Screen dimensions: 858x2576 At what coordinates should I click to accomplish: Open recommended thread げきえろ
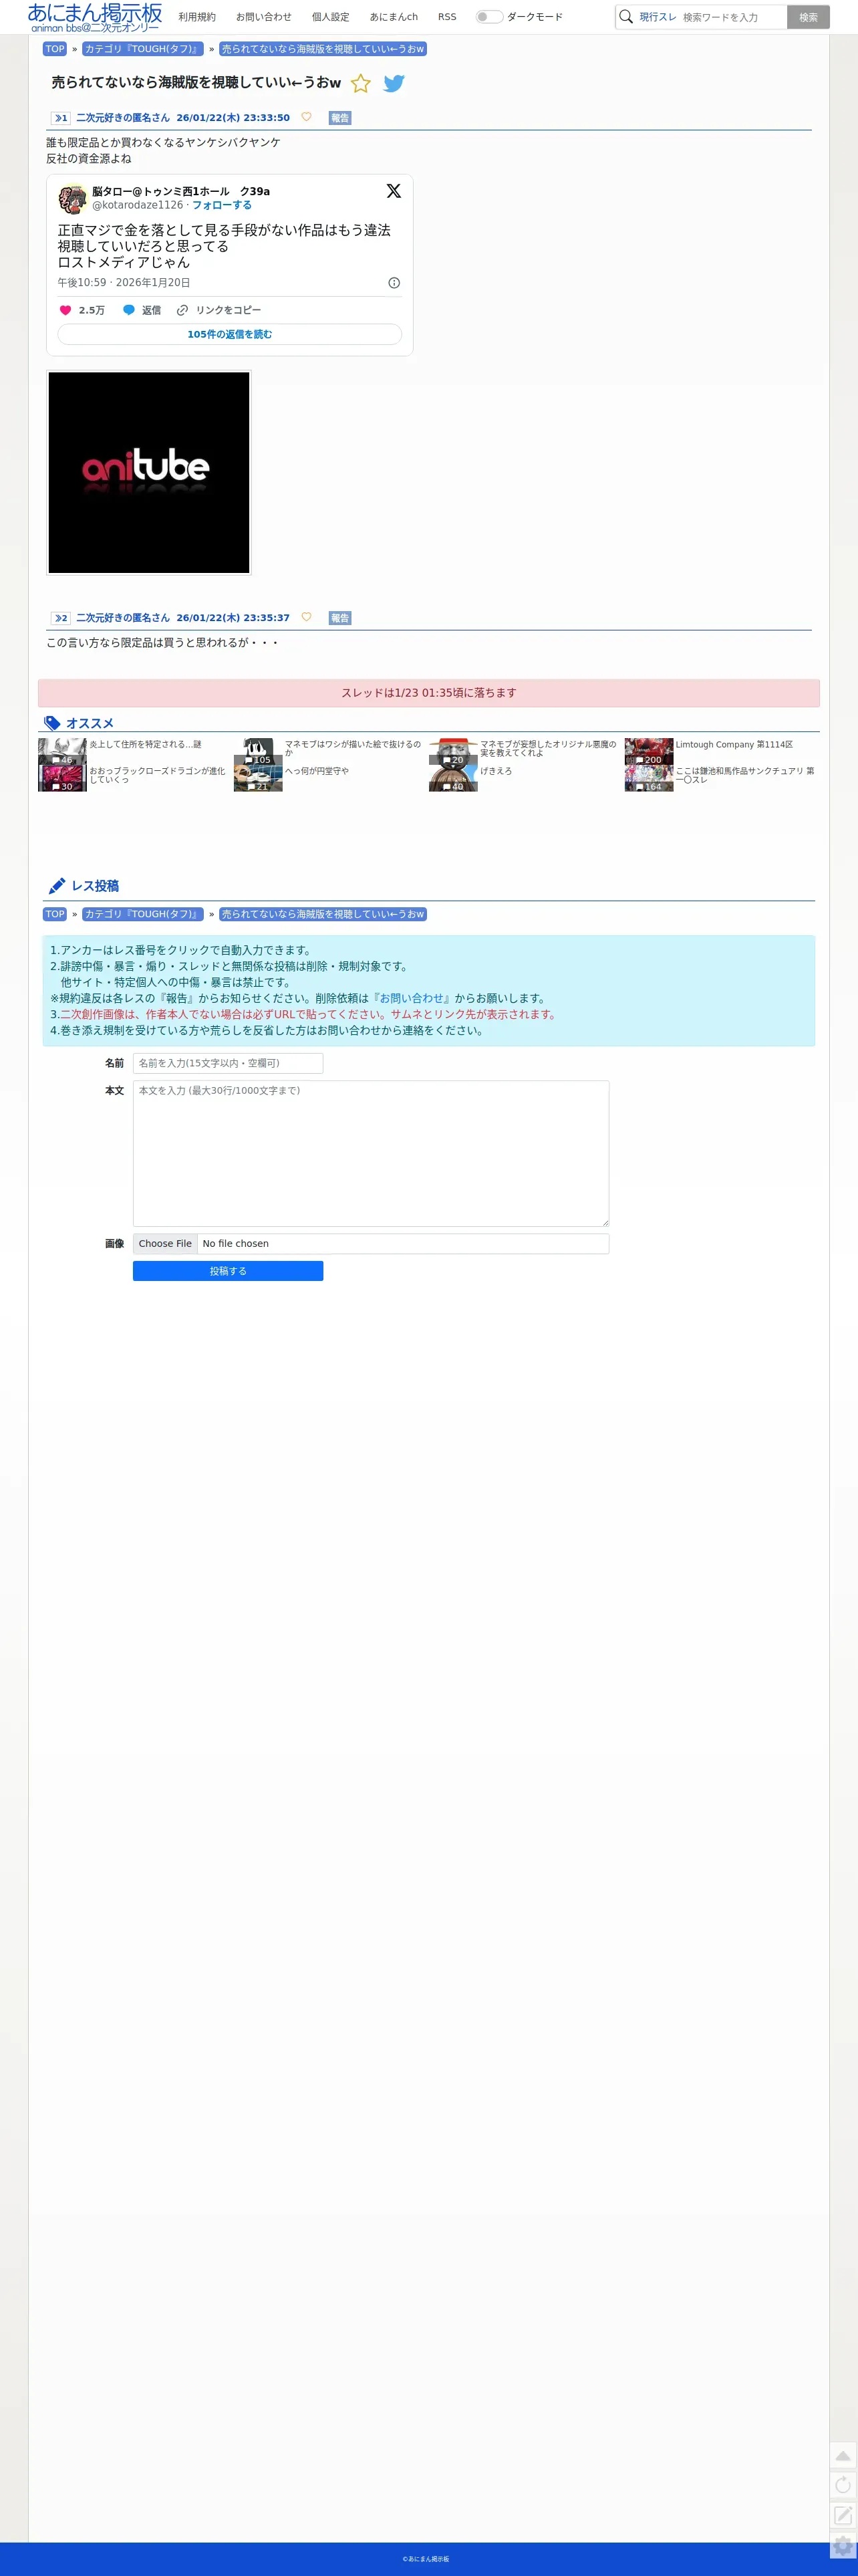click(496, 771)
